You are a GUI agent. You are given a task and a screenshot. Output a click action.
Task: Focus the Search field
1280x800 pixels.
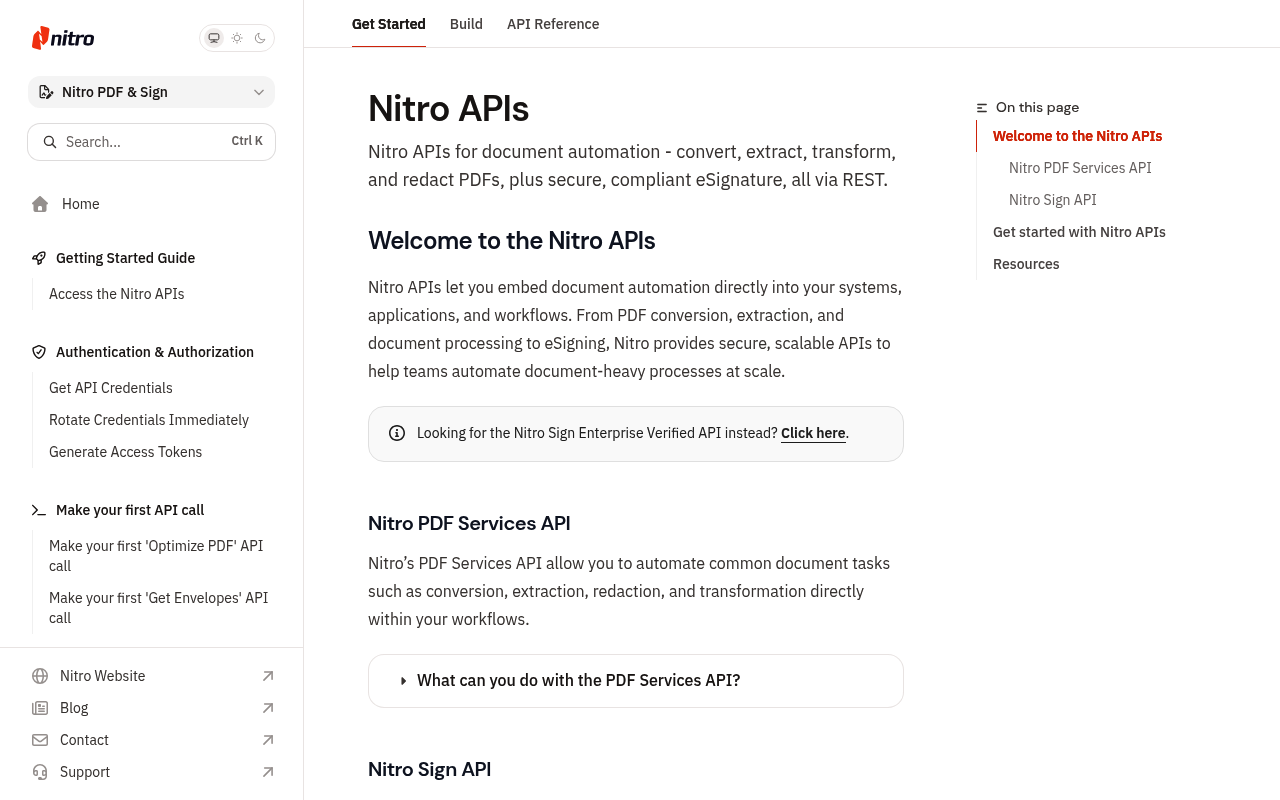pyautogui.click(x=151, y=142)
